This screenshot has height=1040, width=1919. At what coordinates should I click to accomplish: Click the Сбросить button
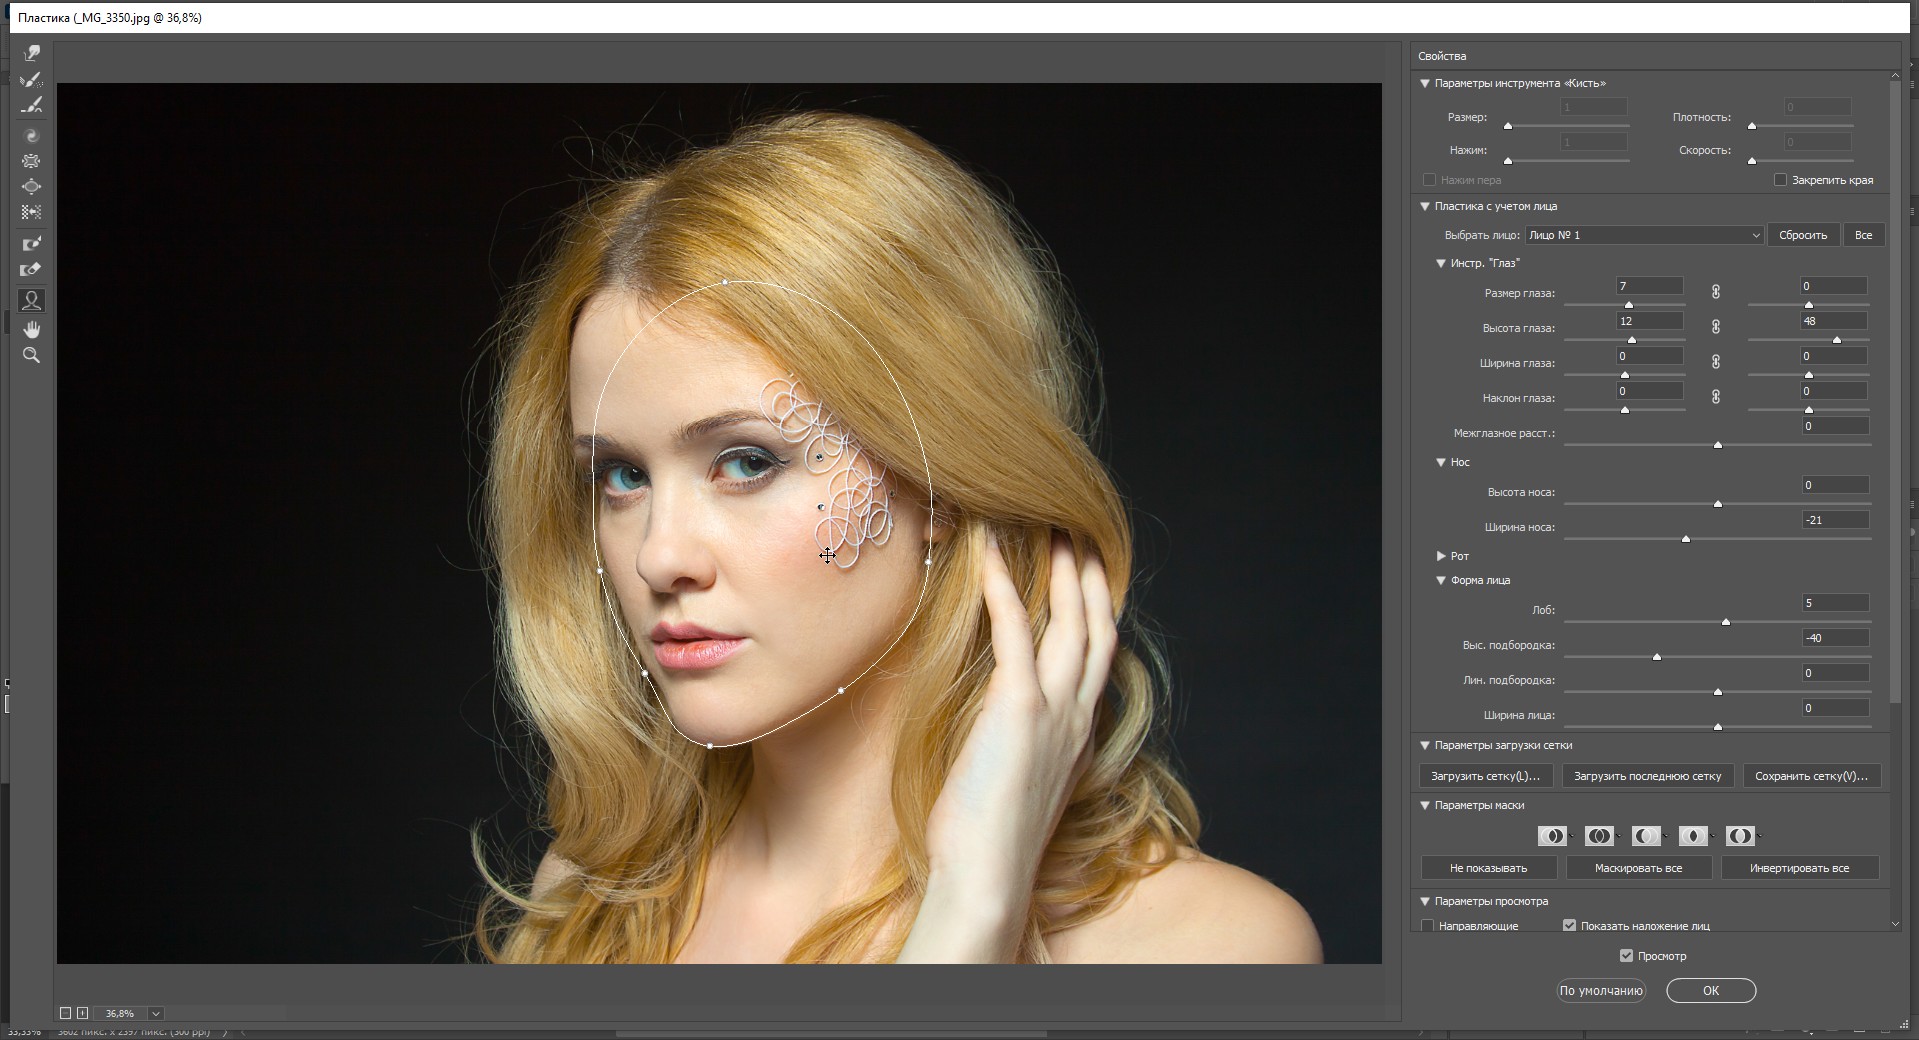(x=1802, y=235)
